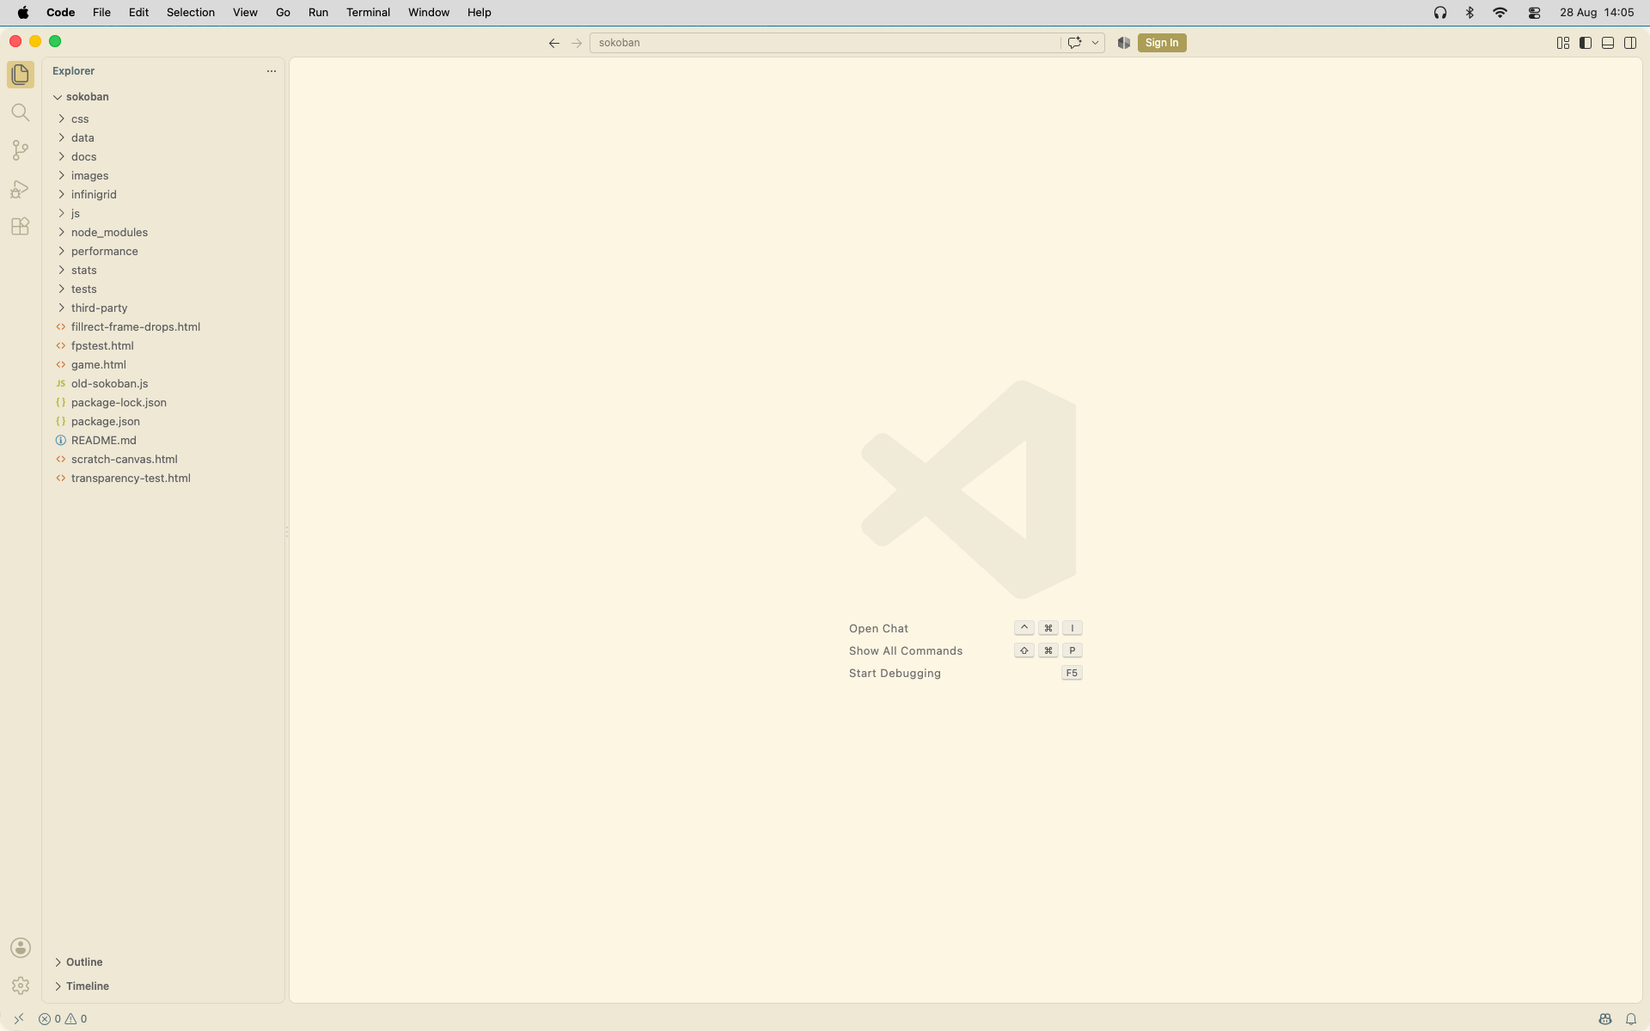Image resolution: width=1650 pixels, height=1031 pixels.
Task: Expand the docs folder
Action: coord(163,157)
